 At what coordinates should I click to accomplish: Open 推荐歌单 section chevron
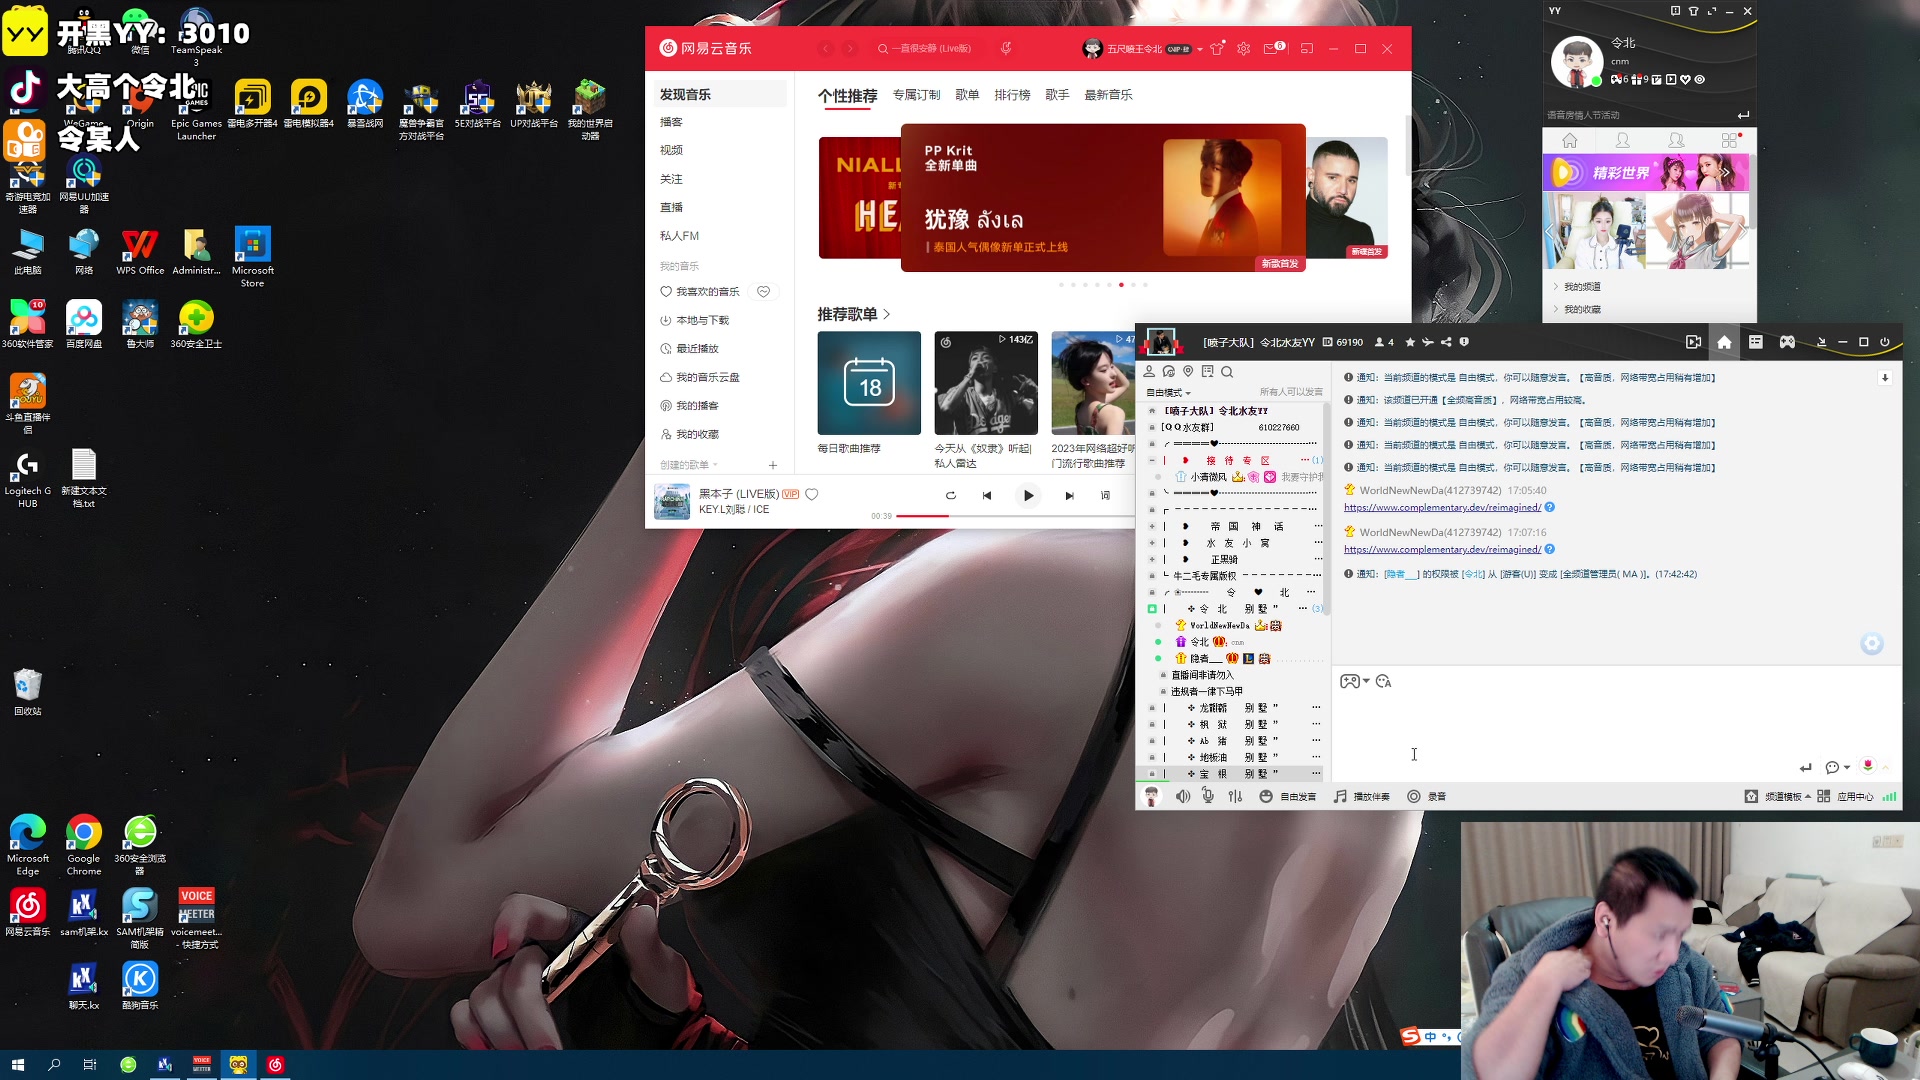point(886,314)
